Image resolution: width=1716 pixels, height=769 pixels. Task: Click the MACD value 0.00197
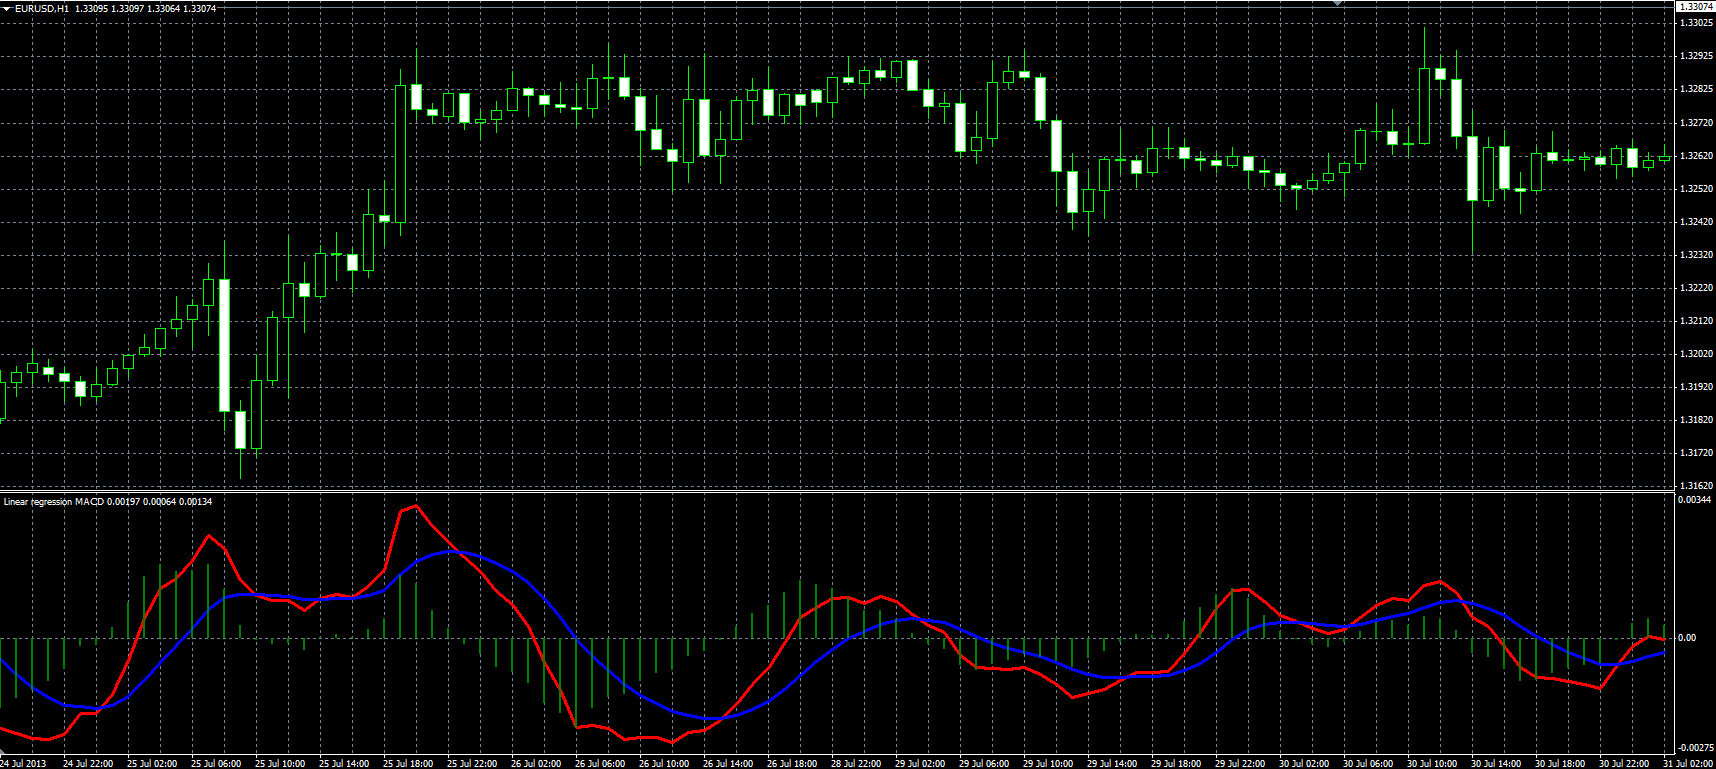(x=122, y=502)
